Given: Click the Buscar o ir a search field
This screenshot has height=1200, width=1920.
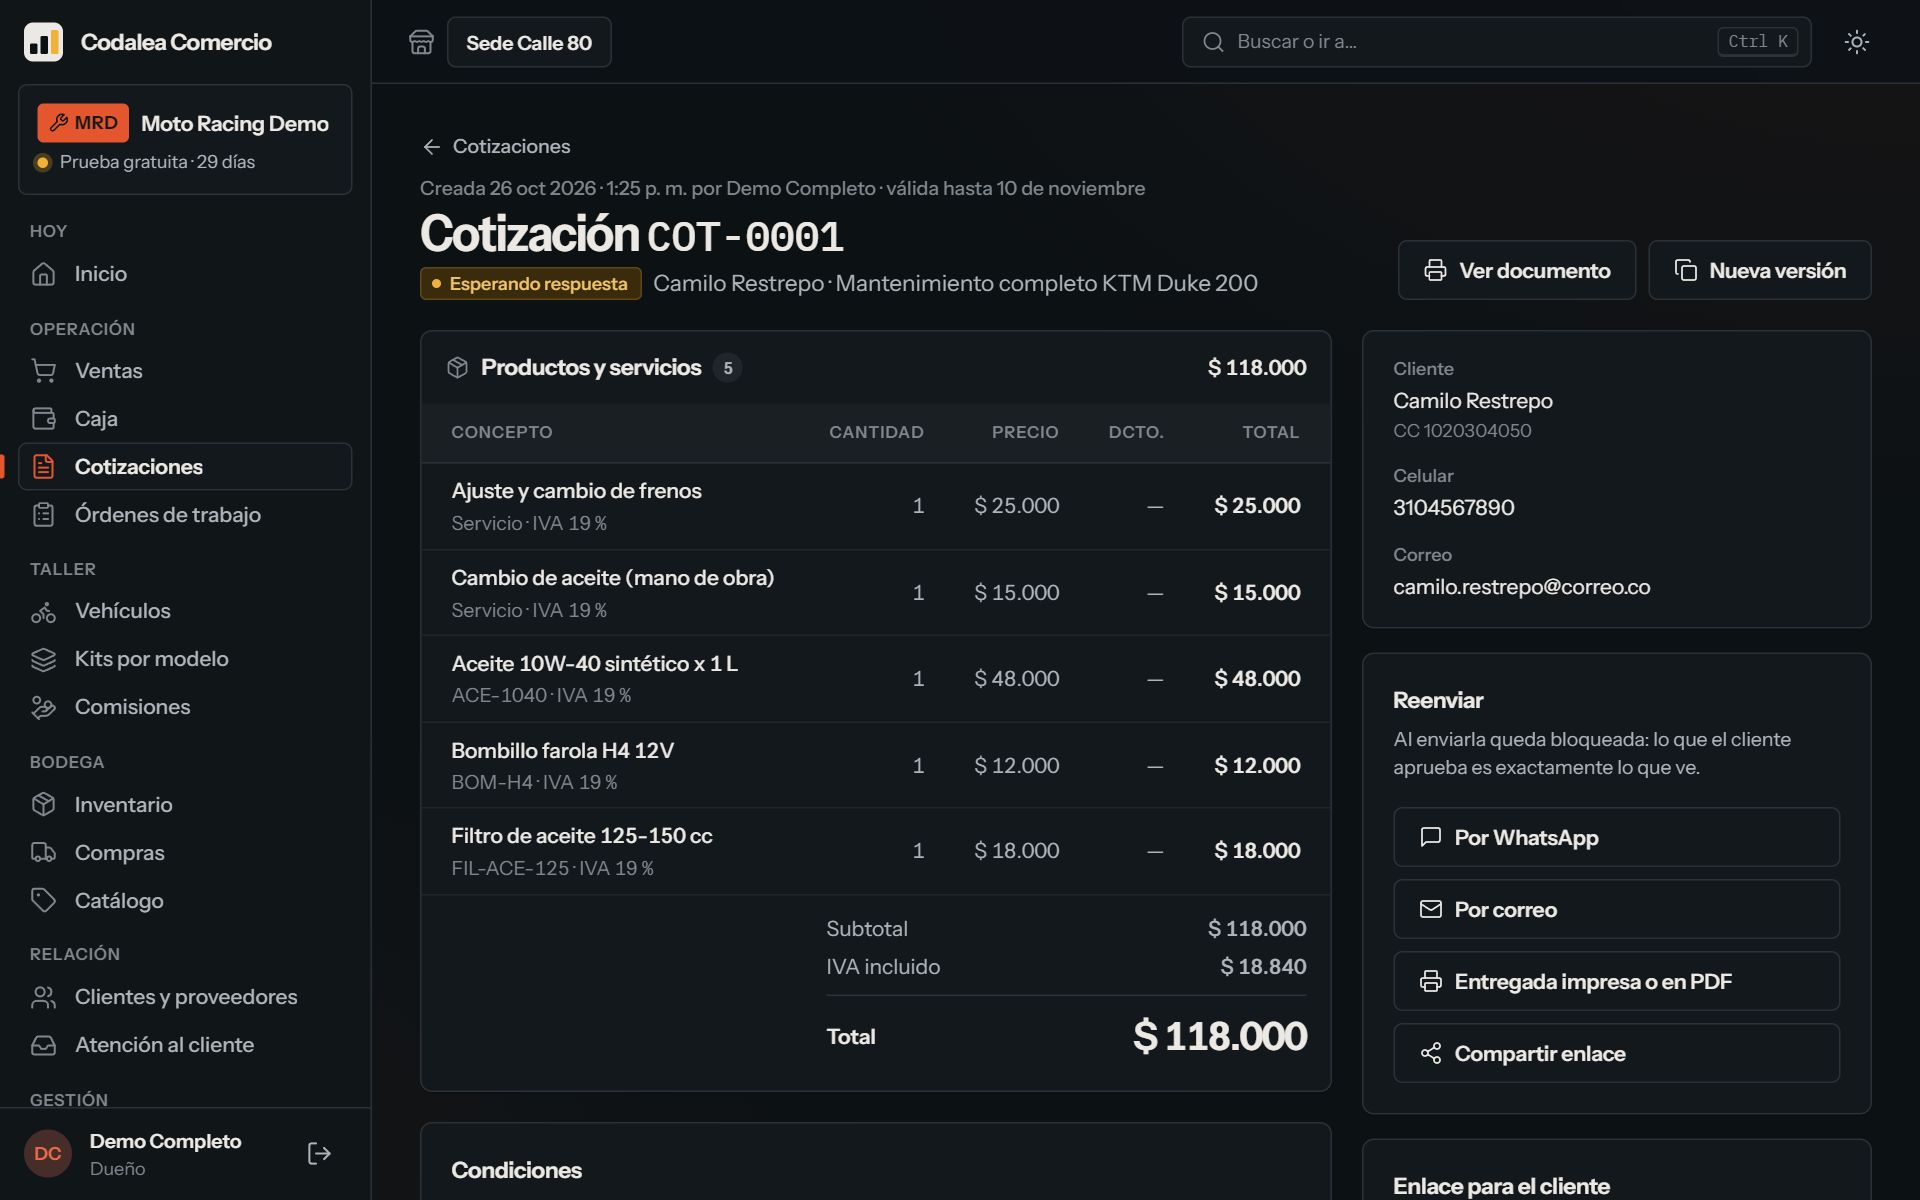Looking at the screenshot, I should pyautogui.click(x=1496, y=42).
